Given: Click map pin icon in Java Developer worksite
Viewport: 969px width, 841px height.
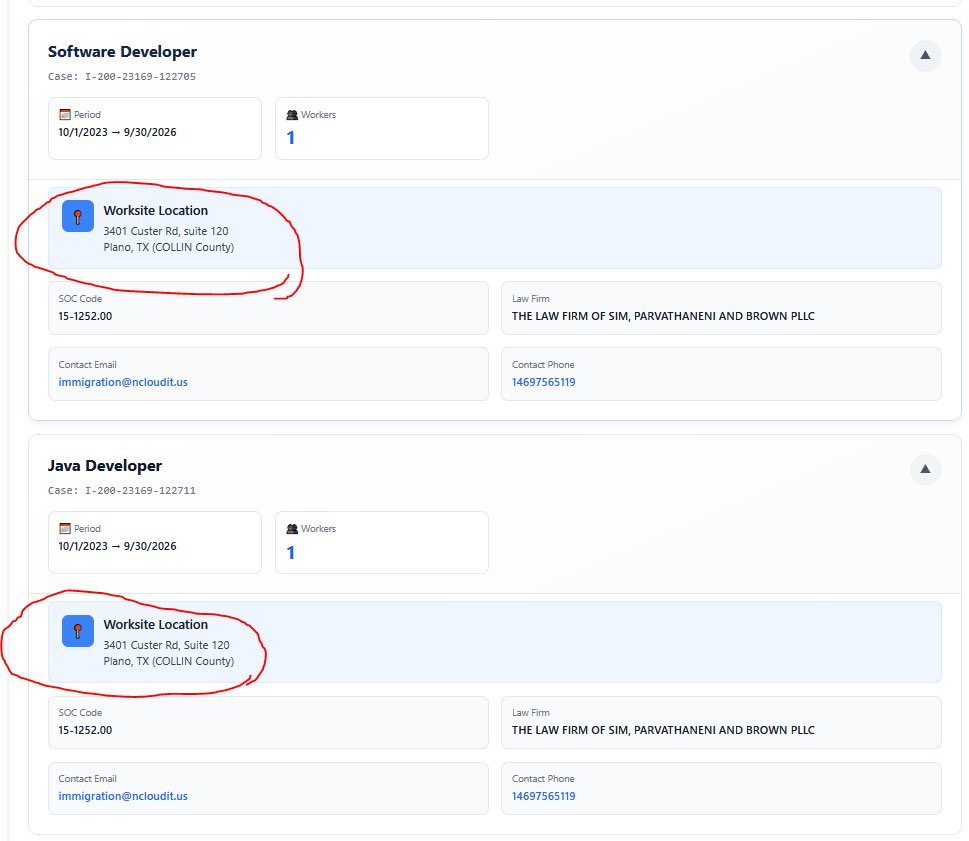Looking at the screenshot, I should [x=78, y=630].
